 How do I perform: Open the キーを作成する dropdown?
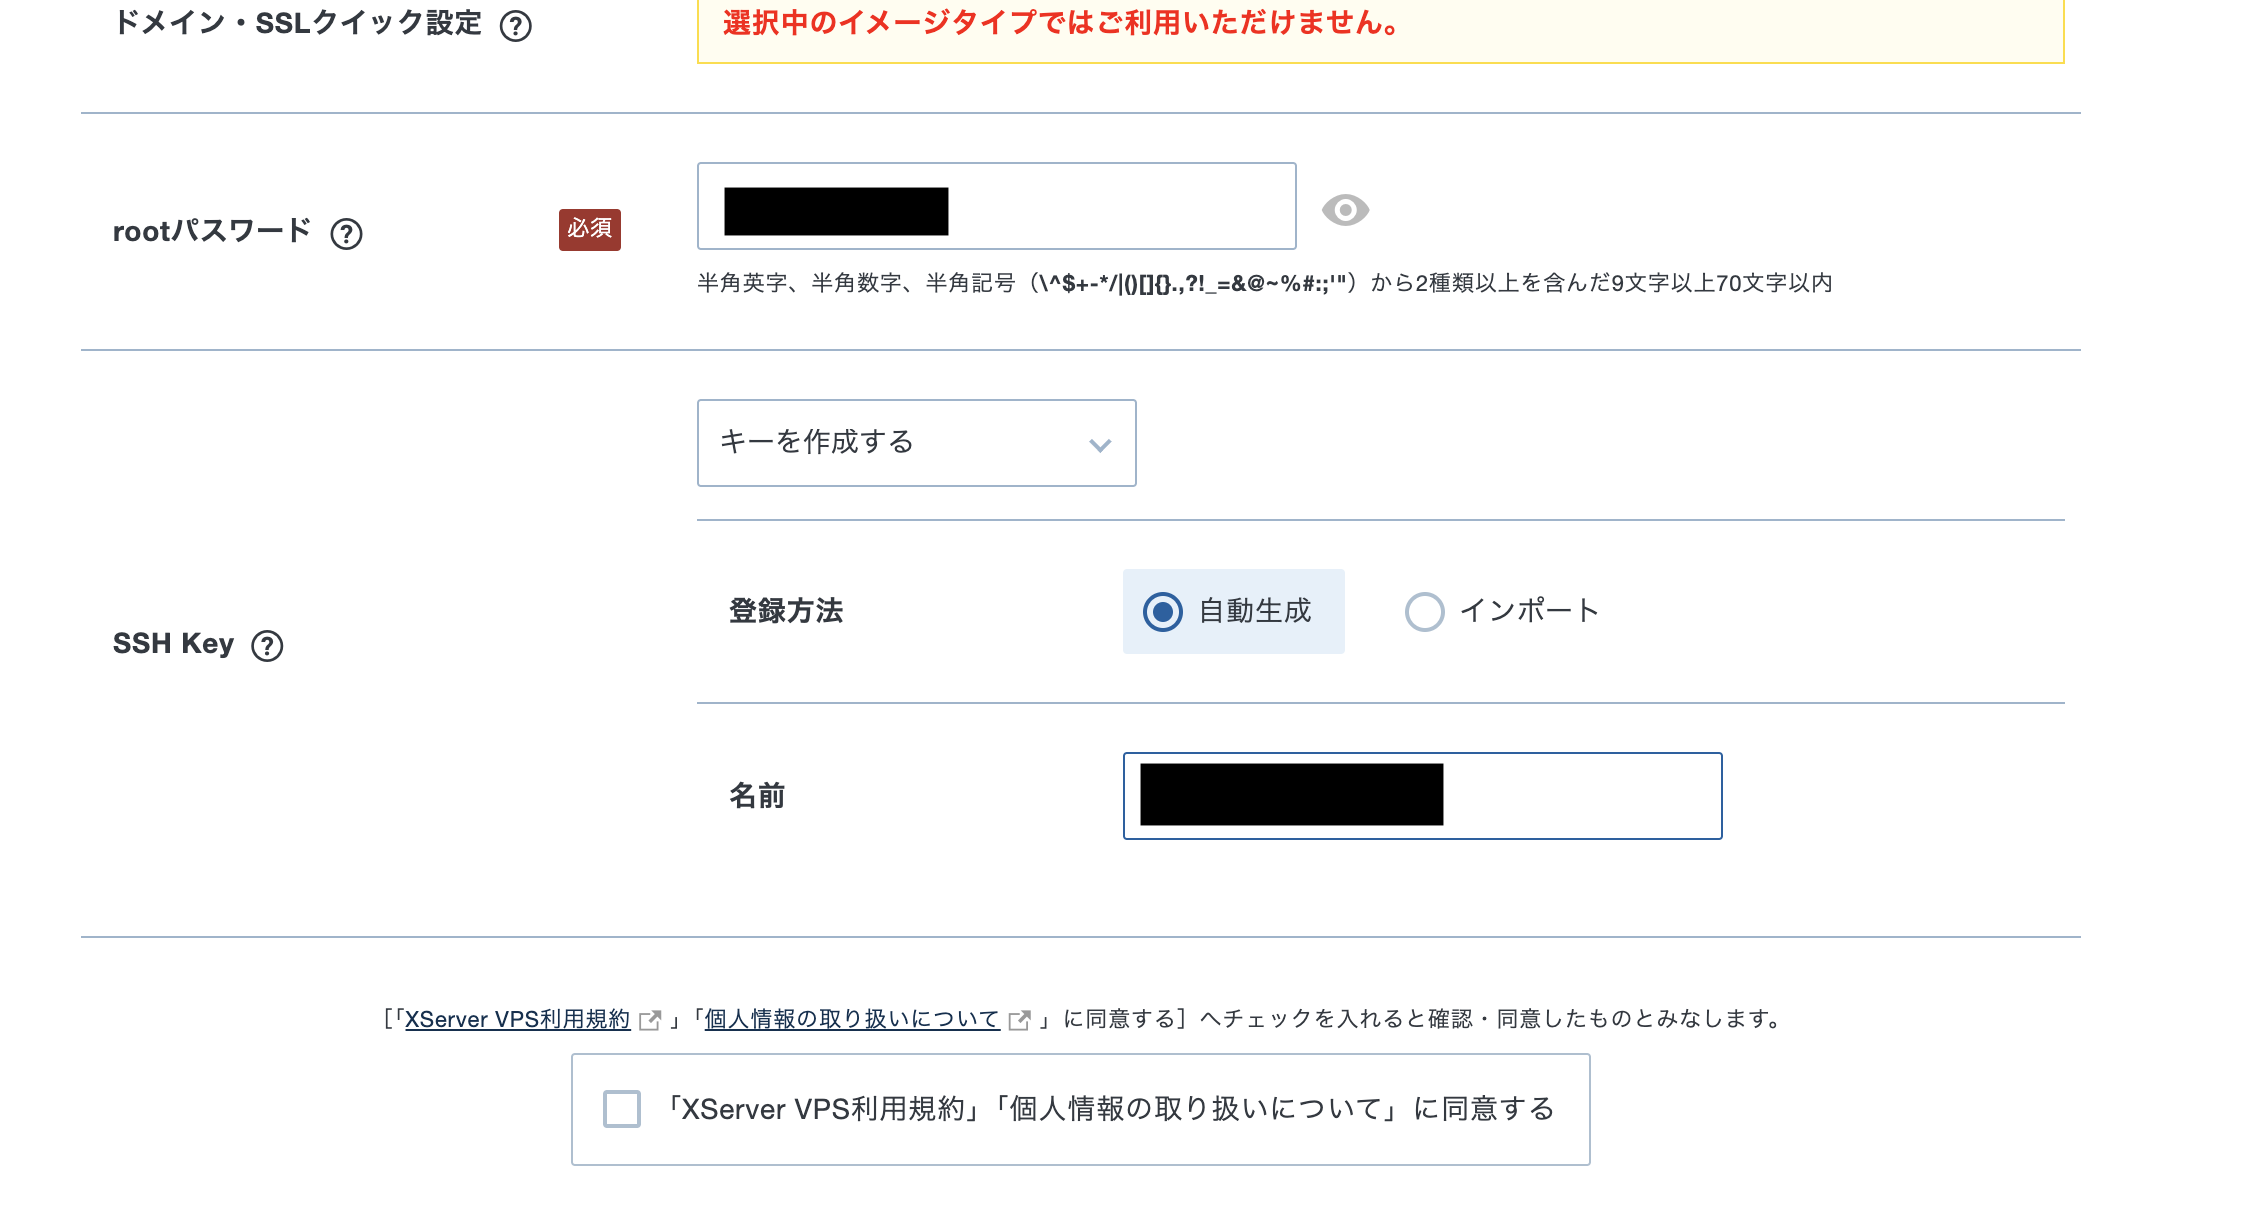click(900, 442)
